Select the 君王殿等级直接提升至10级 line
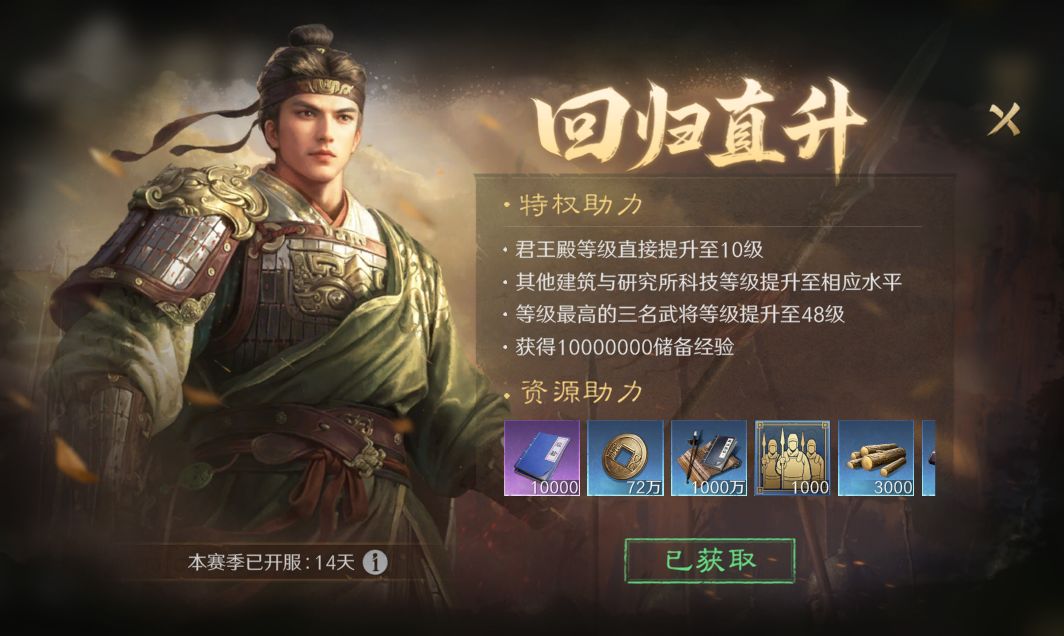Screen dimensions: 1064x636 639,249
